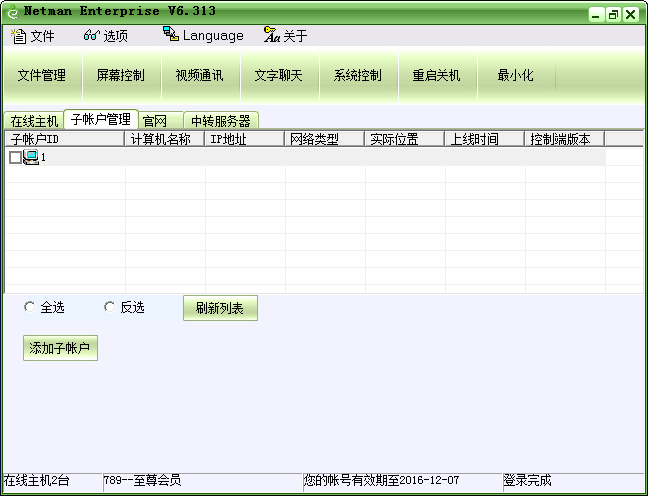The height and width of the screenshot is (496, 648).
Task: Click the 系统控制 toolbar button
Action: coord(357,76)
